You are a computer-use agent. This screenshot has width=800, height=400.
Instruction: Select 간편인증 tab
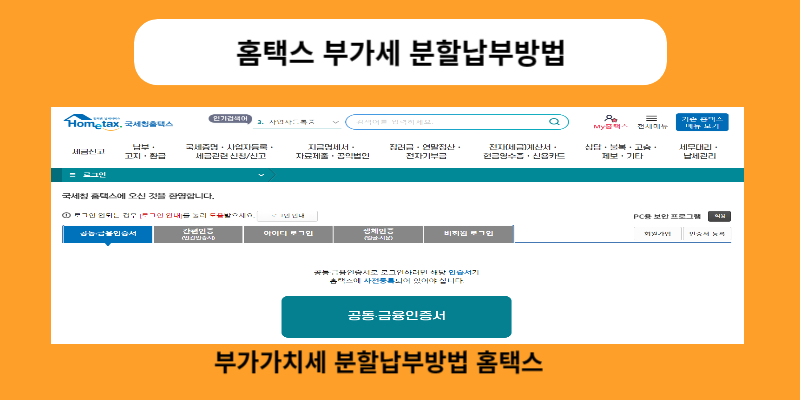[x=198, y=234]
